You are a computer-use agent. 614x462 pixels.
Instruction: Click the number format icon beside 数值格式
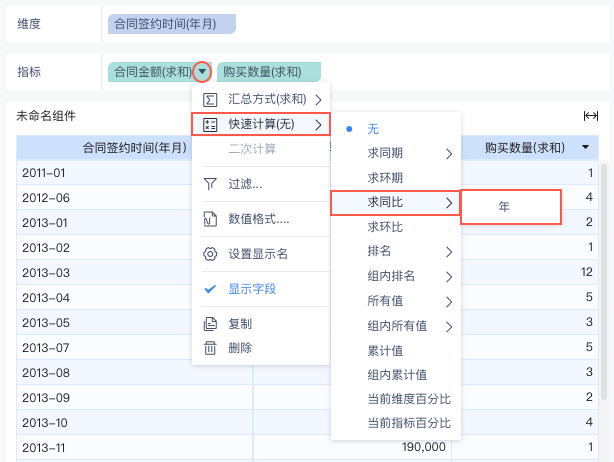(210, 219)
